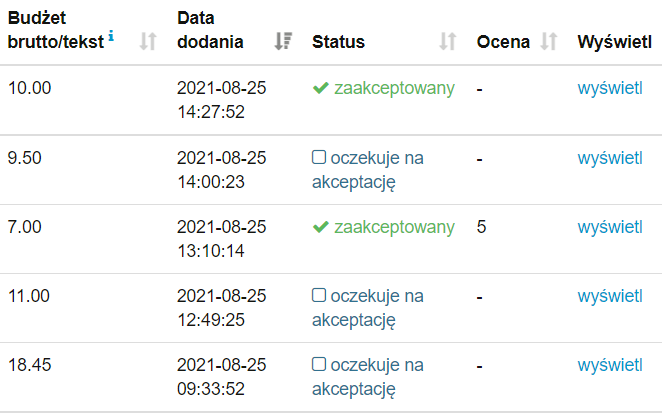Viewport: 663px width, 413px height.
Task: Open wyświetl link for 11.00 budget row
Action: point(609,296)
